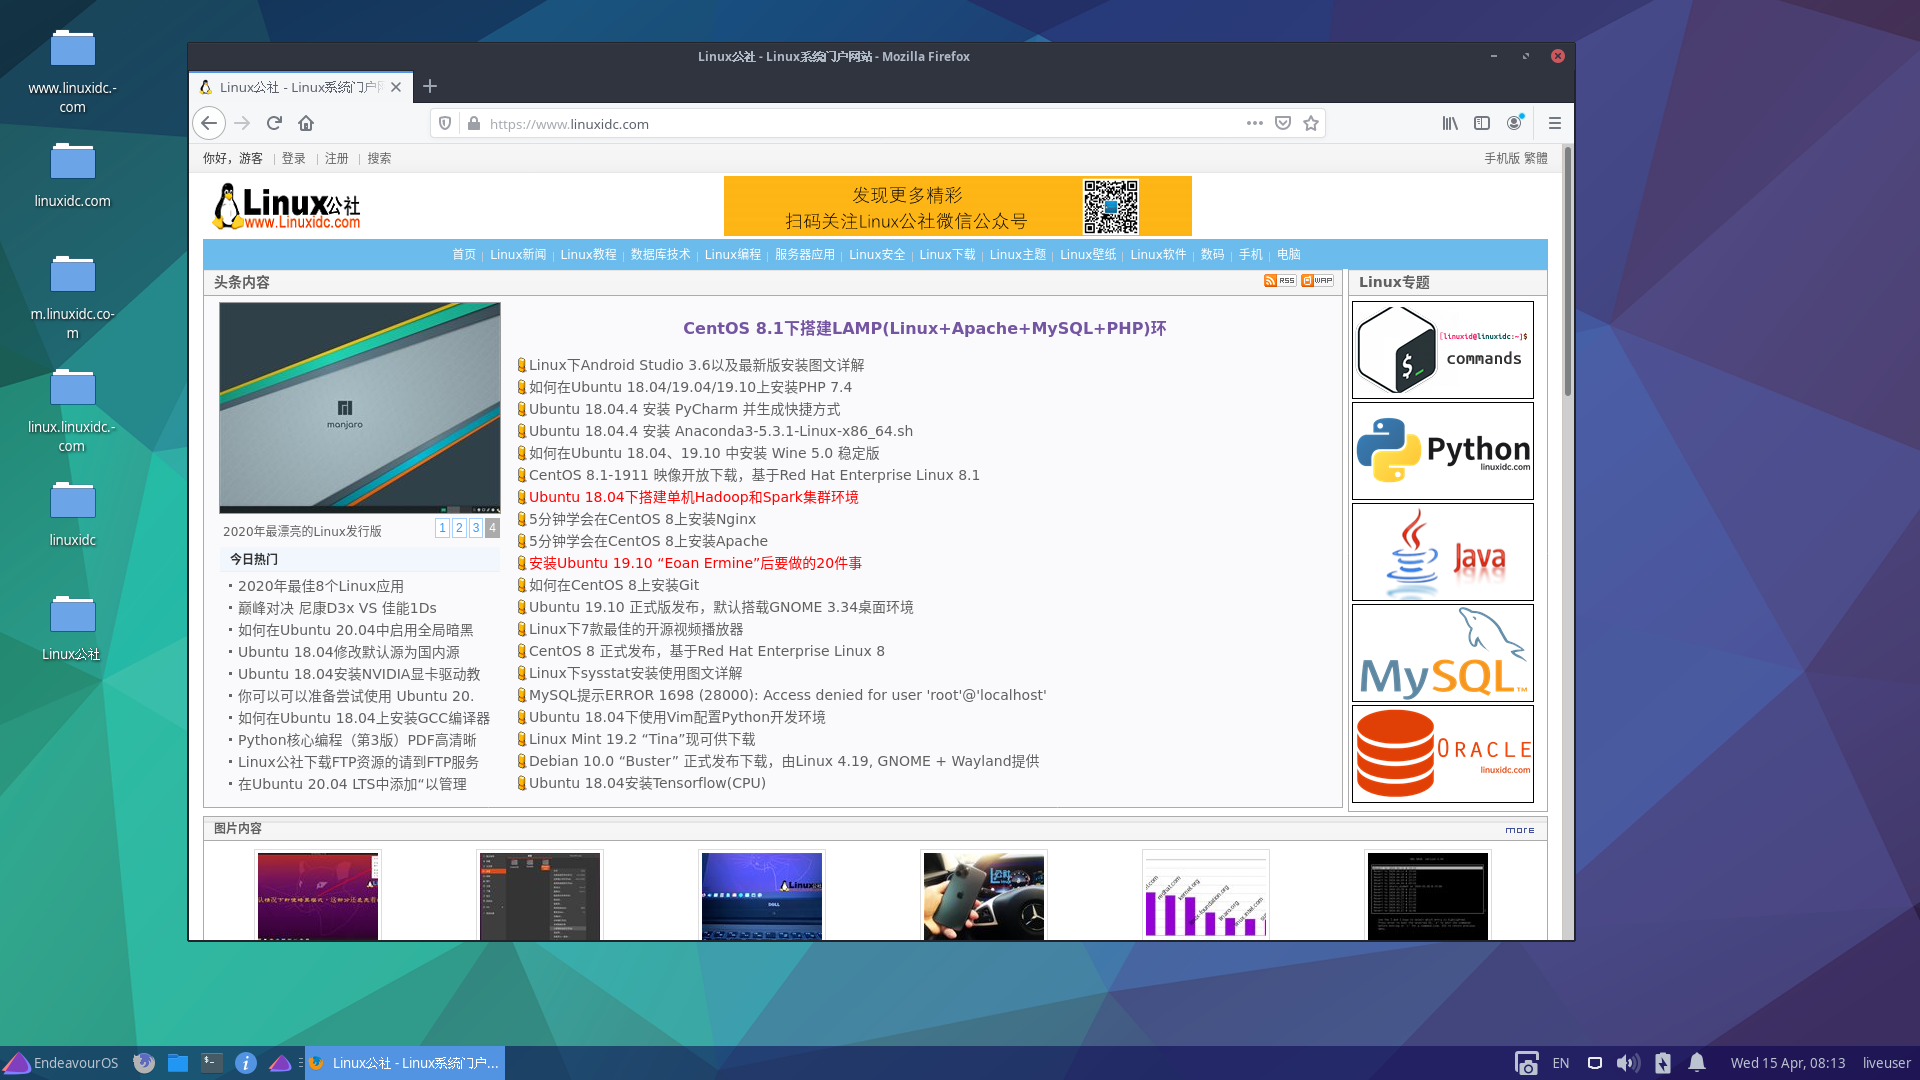Open m.linuxidc.com desktop folder
Screen dimensions: 1920x1080
(x=72, y=297)
